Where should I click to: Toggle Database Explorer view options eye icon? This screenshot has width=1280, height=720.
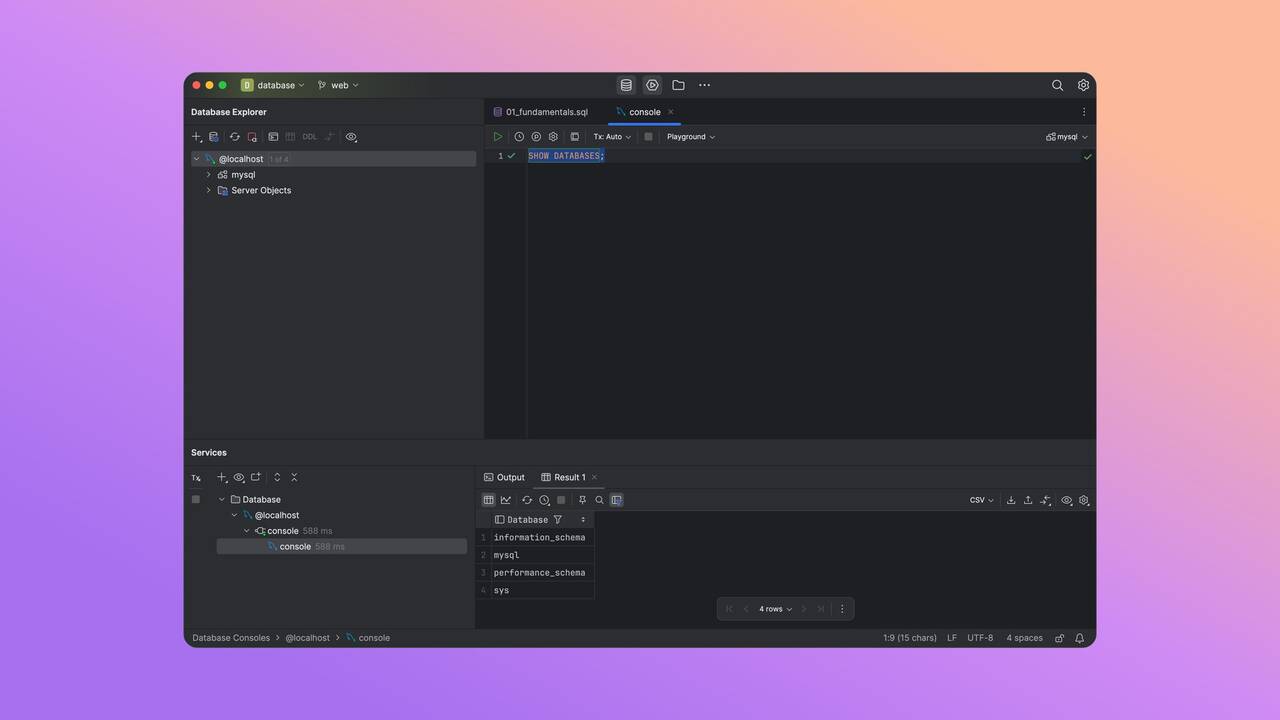[351, 137]
